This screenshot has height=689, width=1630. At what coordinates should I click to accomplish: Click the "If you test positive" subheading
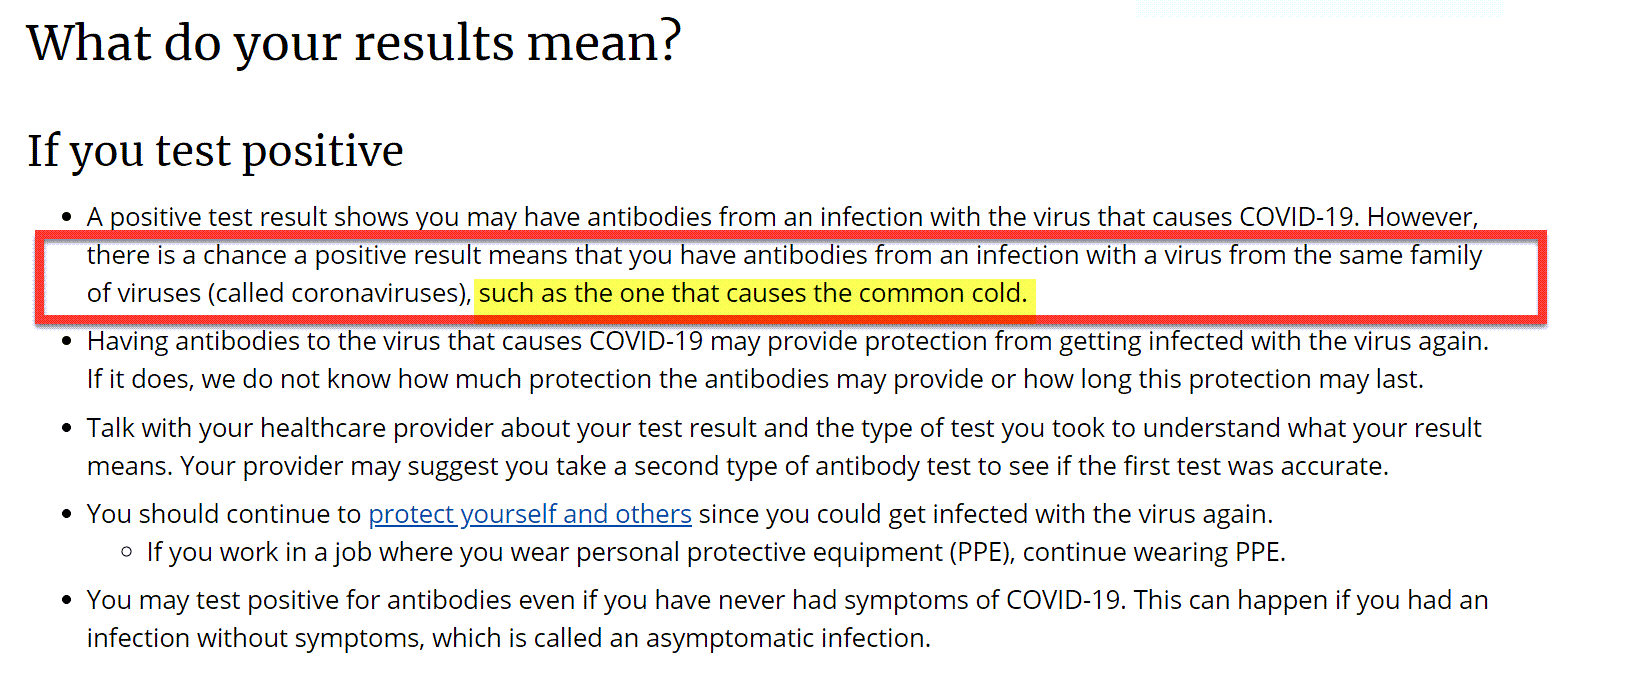pos(215,151)
